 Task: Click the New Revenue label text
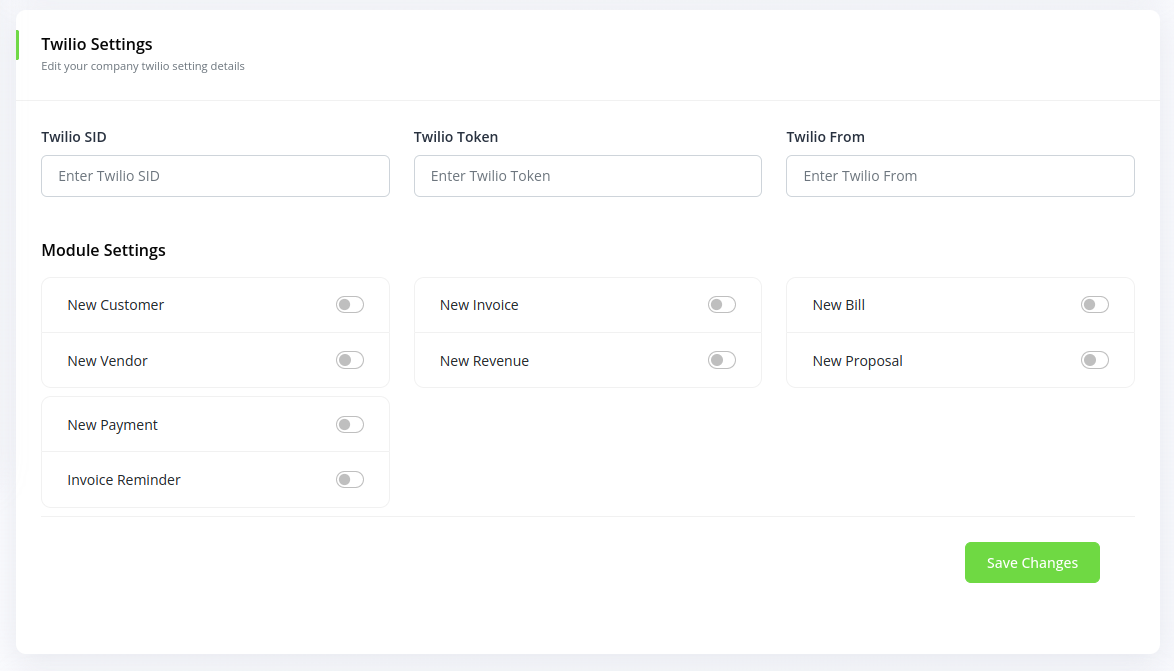point(484,361)
